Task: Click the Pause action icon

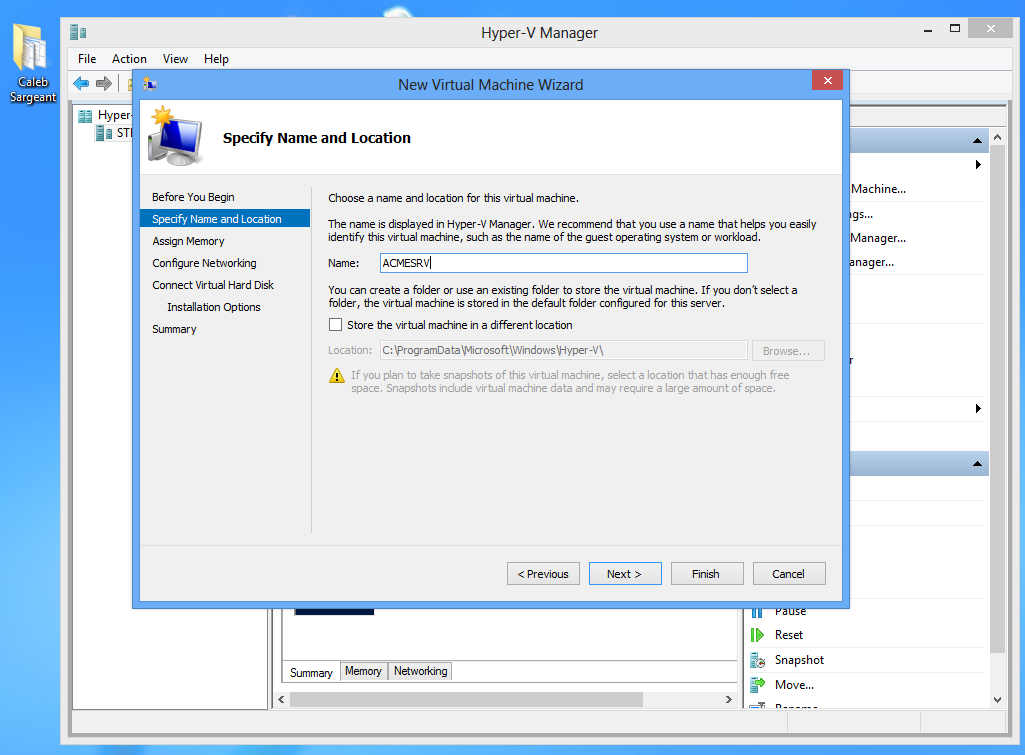Action: [757, 613]
